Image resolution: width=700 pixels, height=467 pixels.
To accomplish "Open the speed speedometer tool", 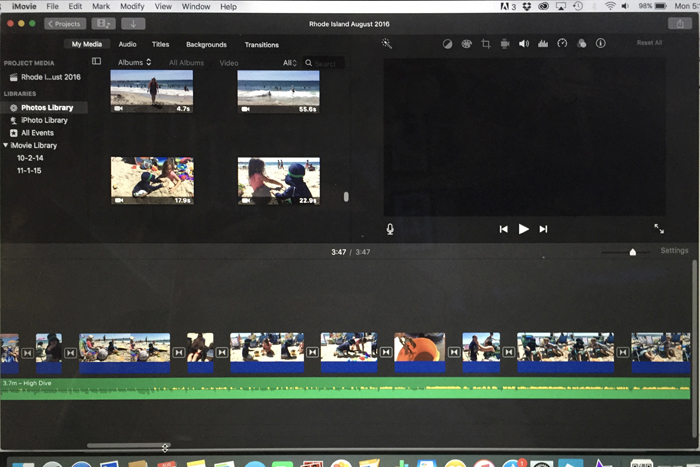I will pos(562,44).
